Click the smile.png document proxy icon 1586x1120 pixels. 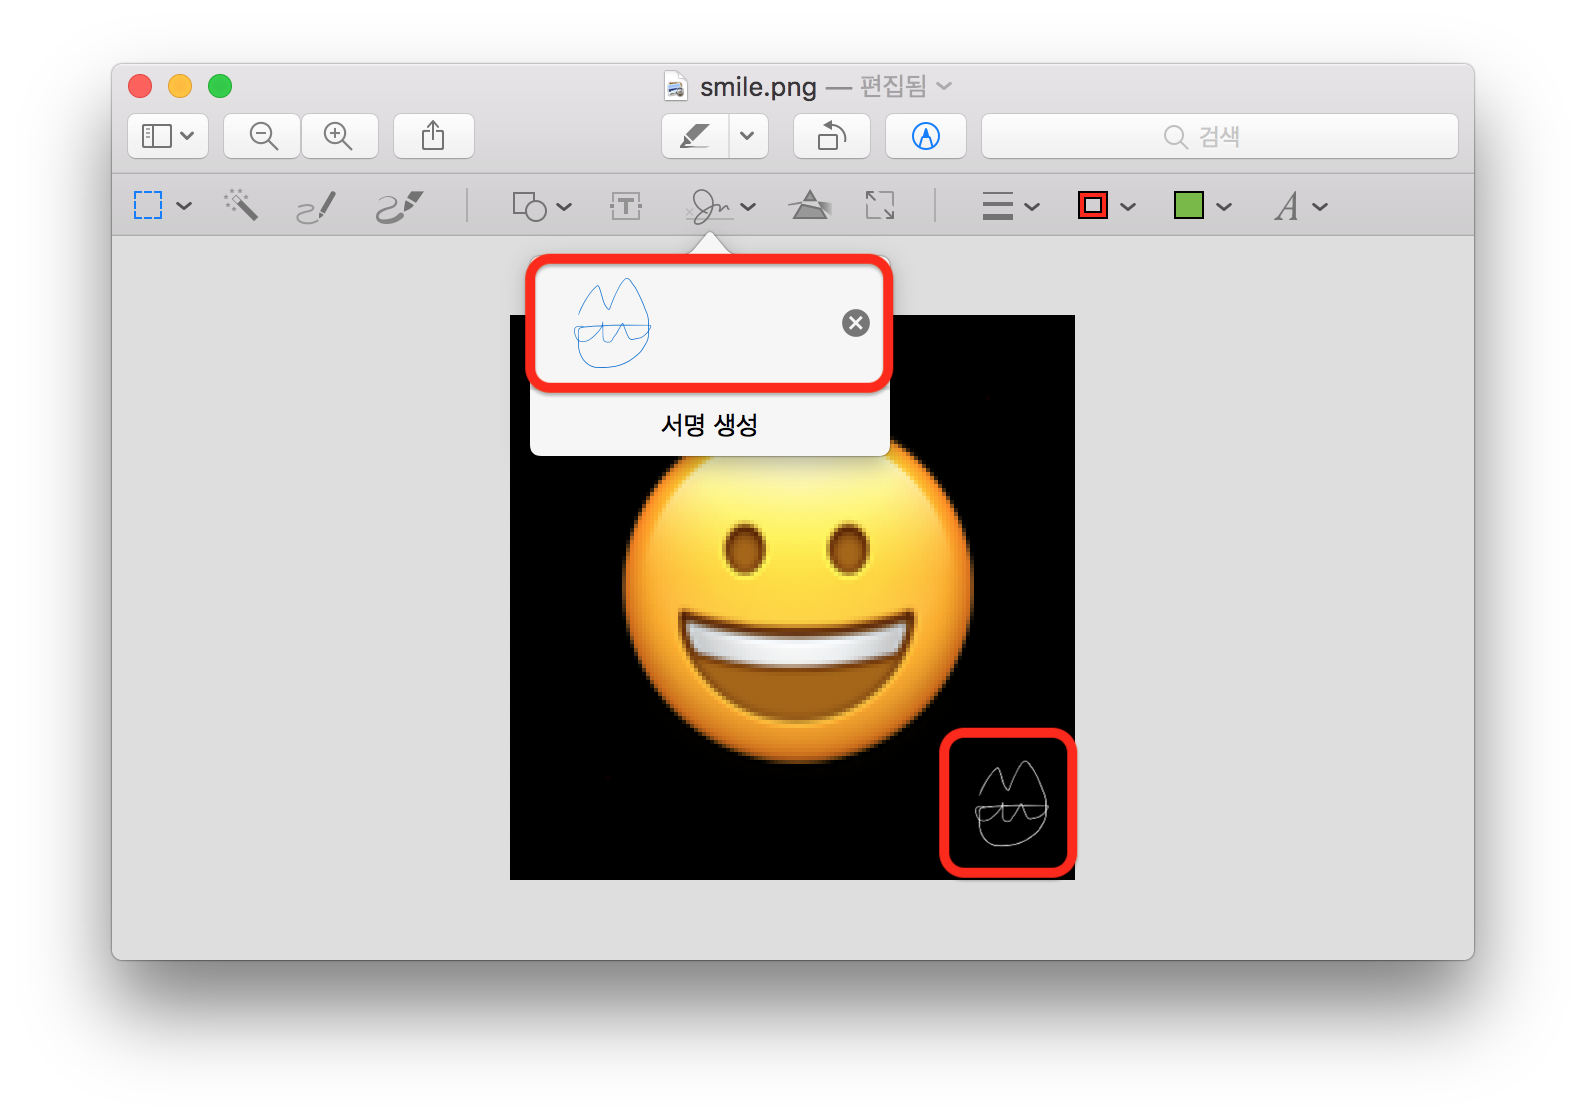[x=676, y=86]
